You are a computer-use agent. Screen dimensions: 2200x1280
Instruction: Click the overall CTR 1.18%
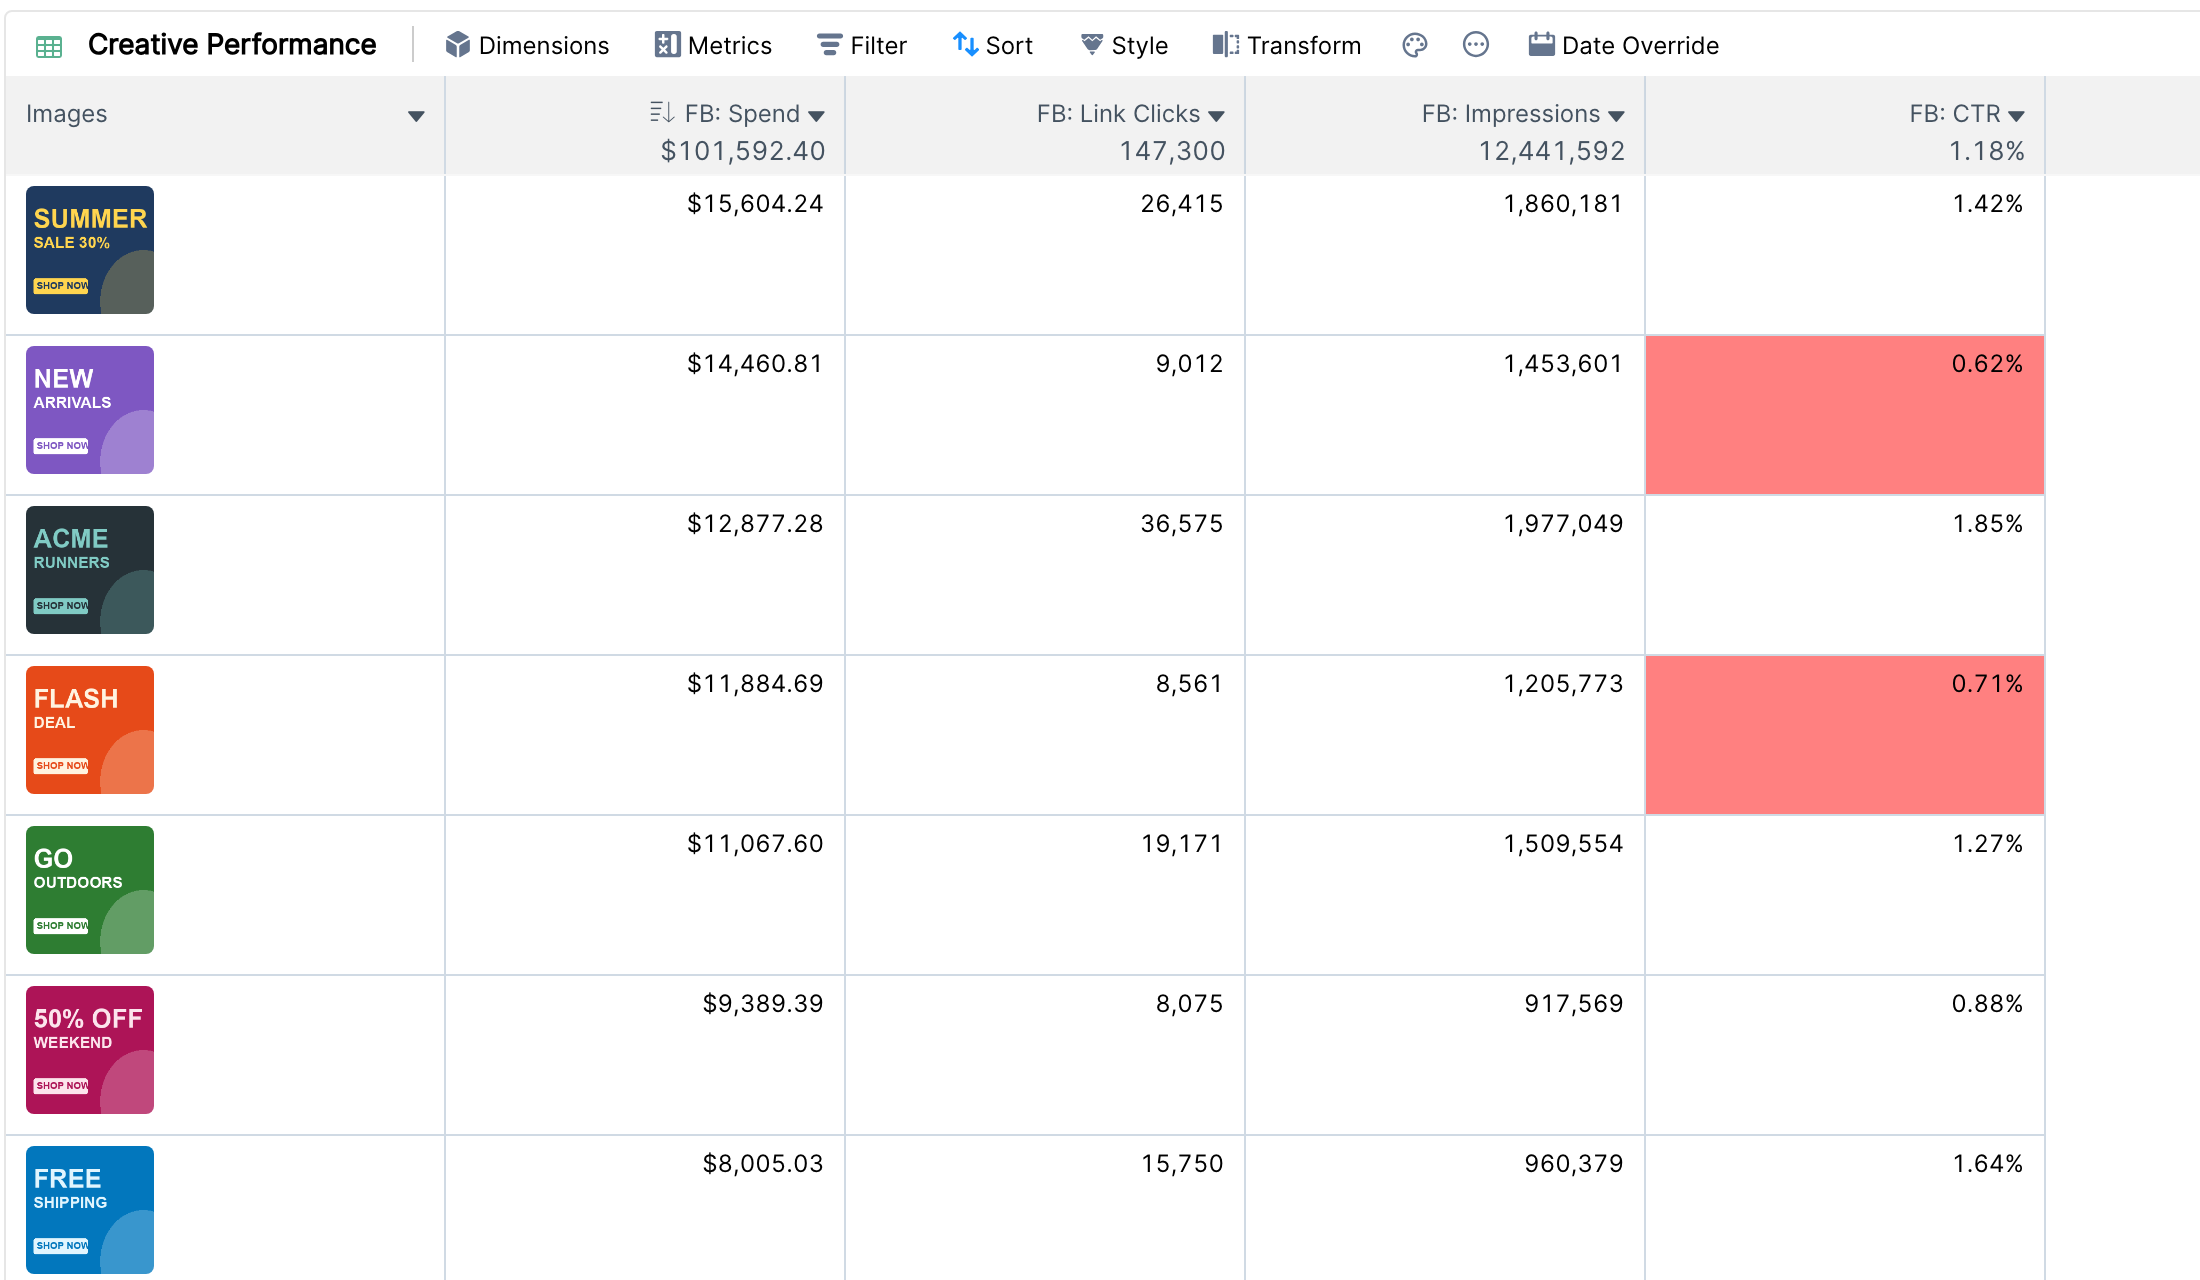pyautogui.click(x=1987, y=151)
